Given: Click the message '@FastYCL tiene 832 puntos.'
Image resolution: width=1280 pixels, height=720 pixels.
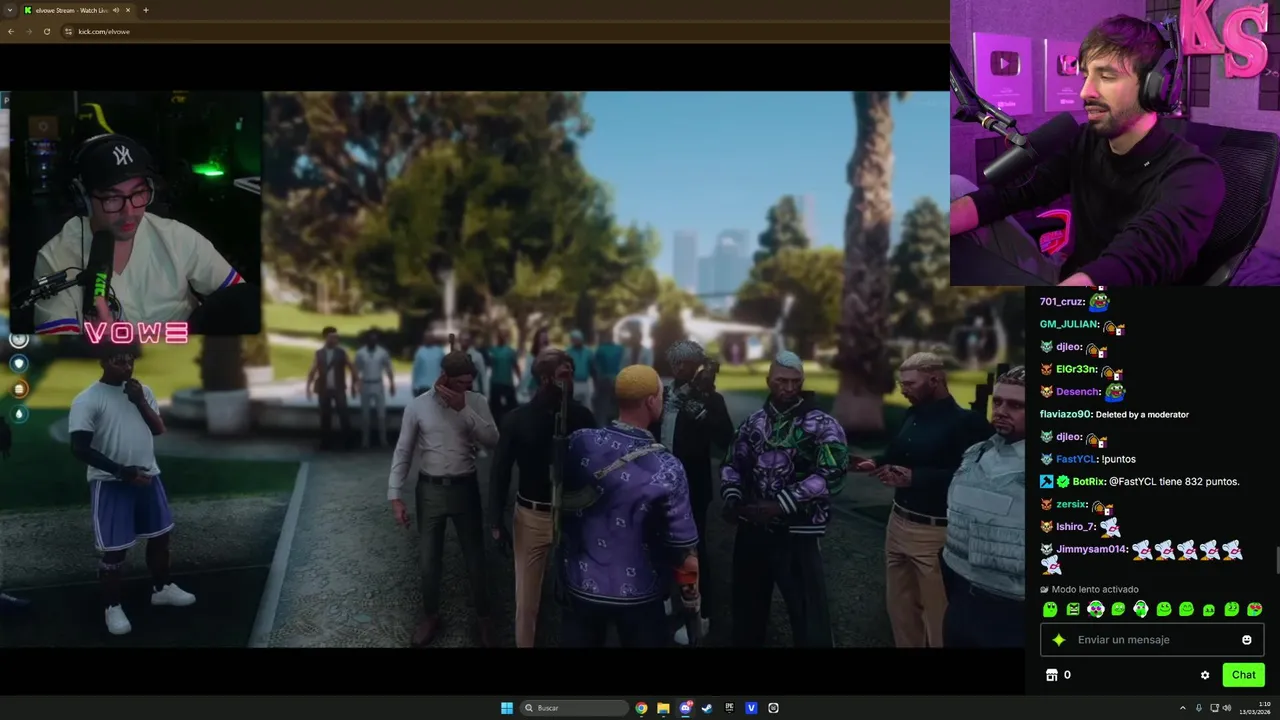Looking at the screenshot, I should click(1174, 482).
